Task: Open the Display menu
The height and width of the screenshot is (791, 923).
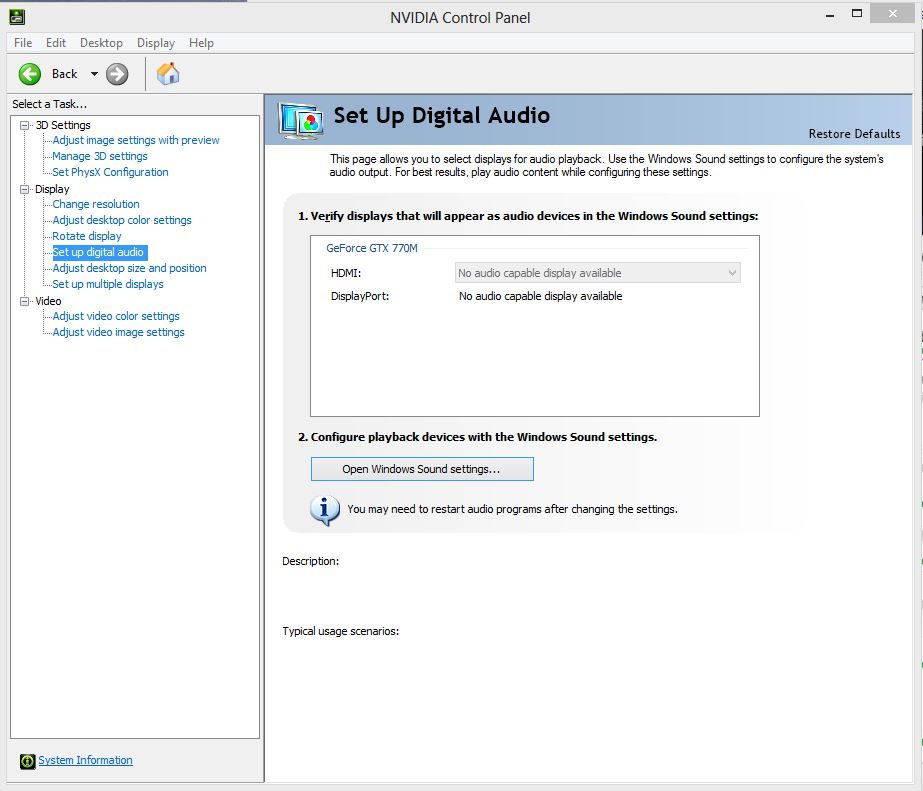Action: click(x=156, y=43)
